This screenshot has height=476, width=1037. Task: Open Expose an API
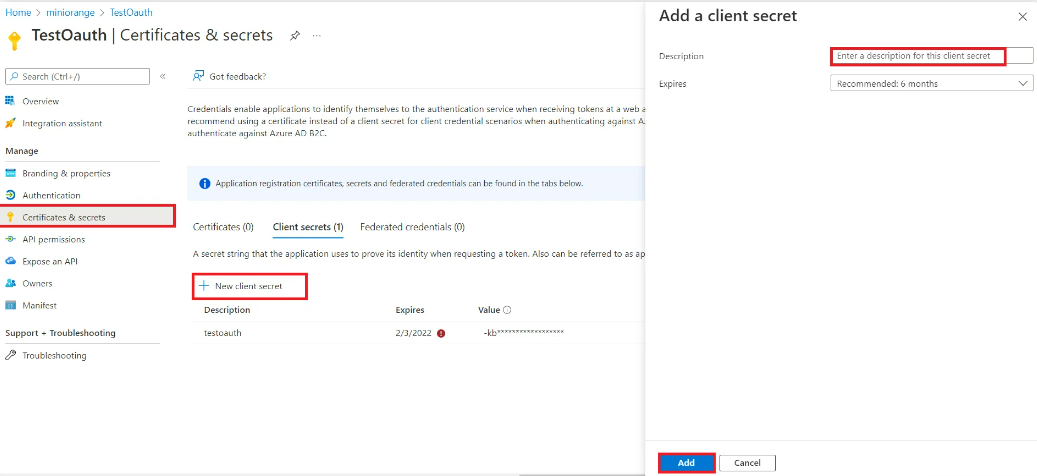[x=50, y=262]
